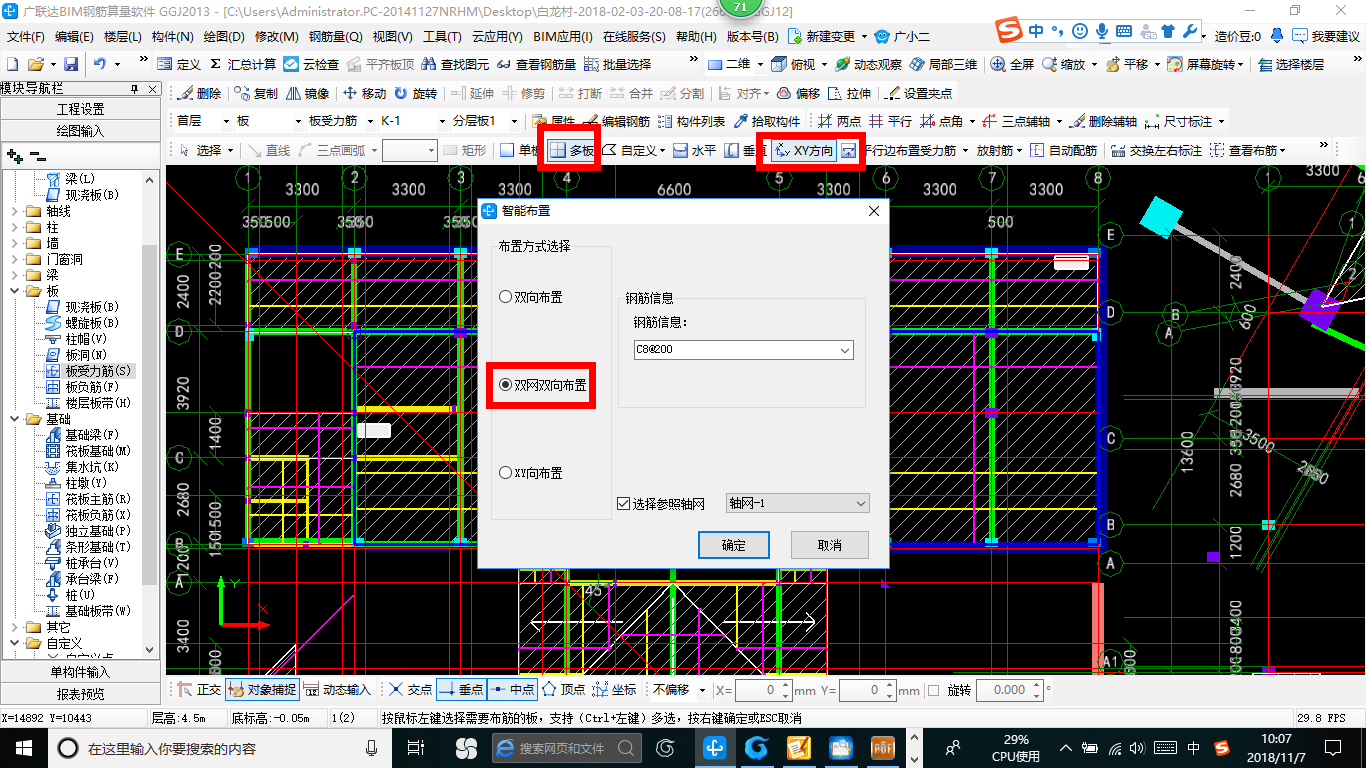Click 自动配筋 automatic reinforcement tool
Screen dimensions: 1366x768
click(x=1063, y=151)
